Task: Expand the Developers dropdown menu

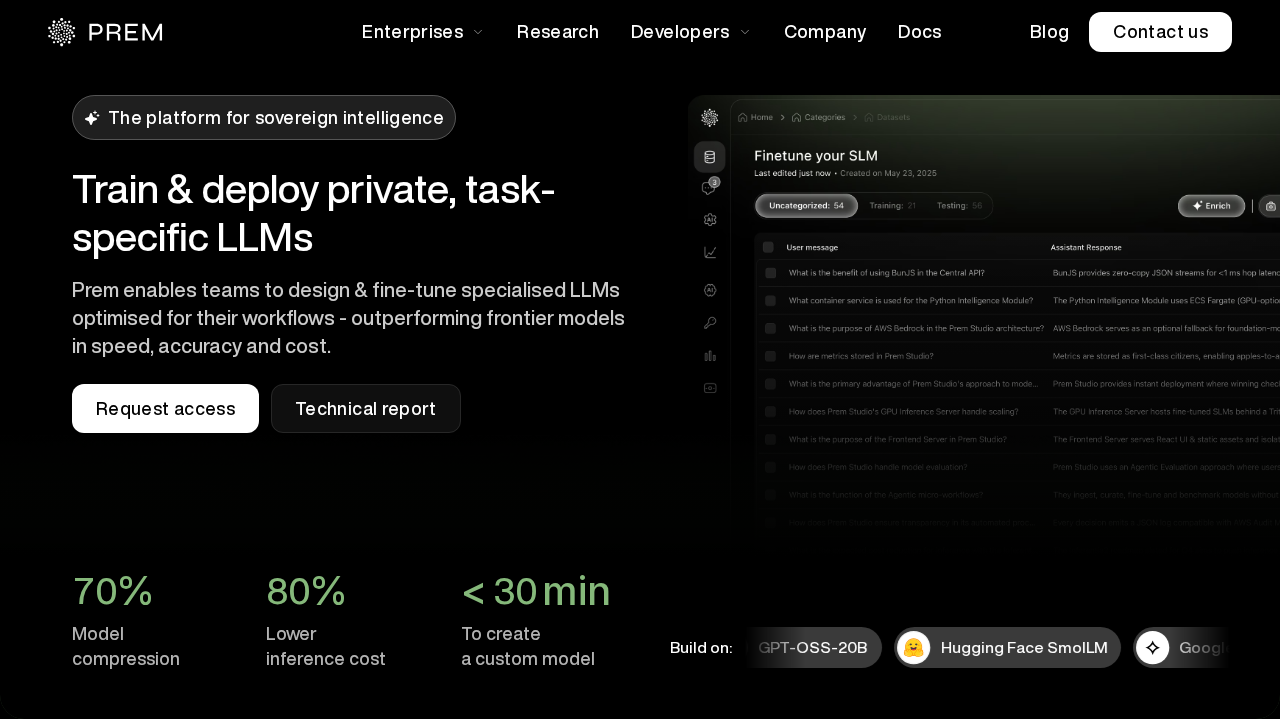Action: coord(690,32)
